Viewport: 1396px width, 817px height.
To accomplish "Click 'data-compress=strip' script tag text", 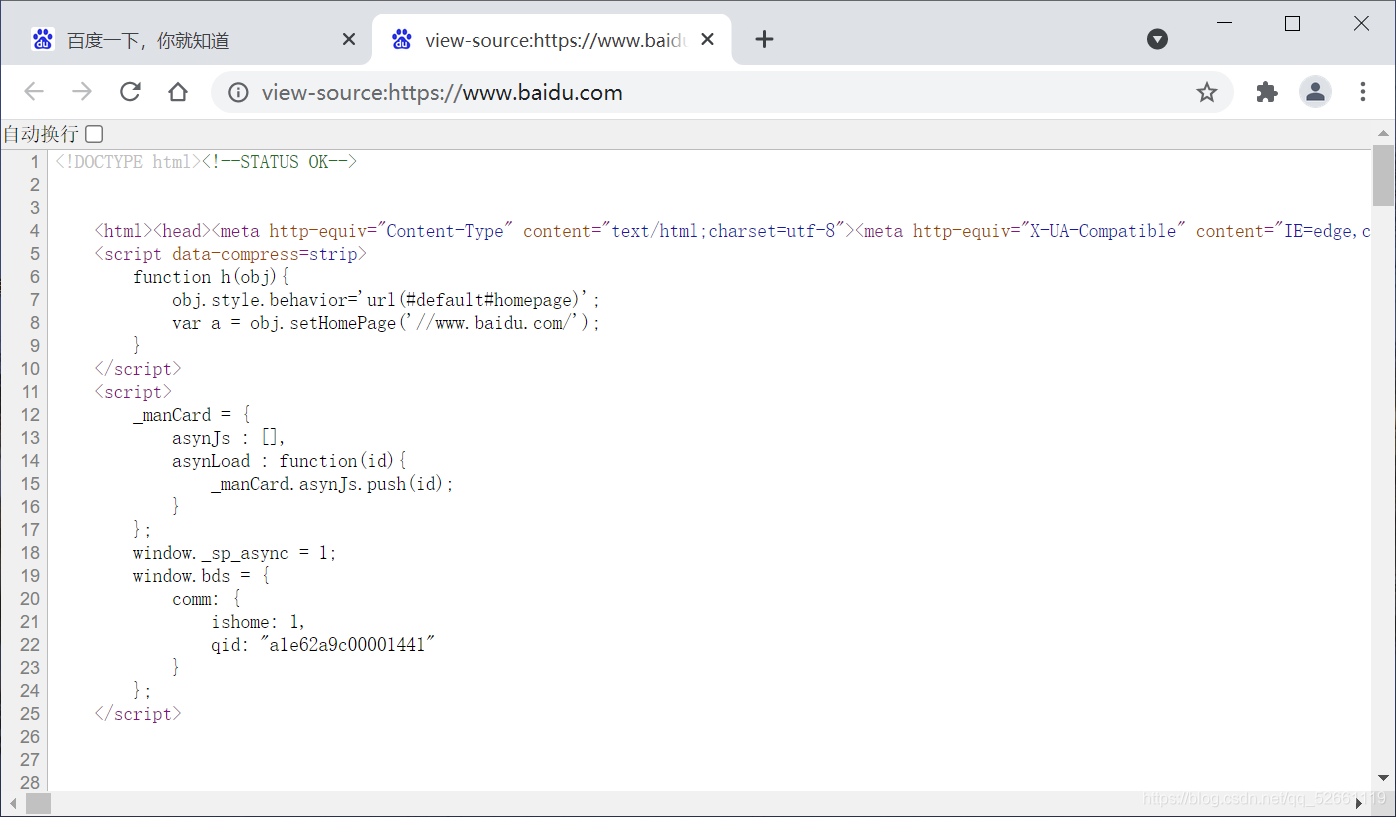I will [265, 254].
